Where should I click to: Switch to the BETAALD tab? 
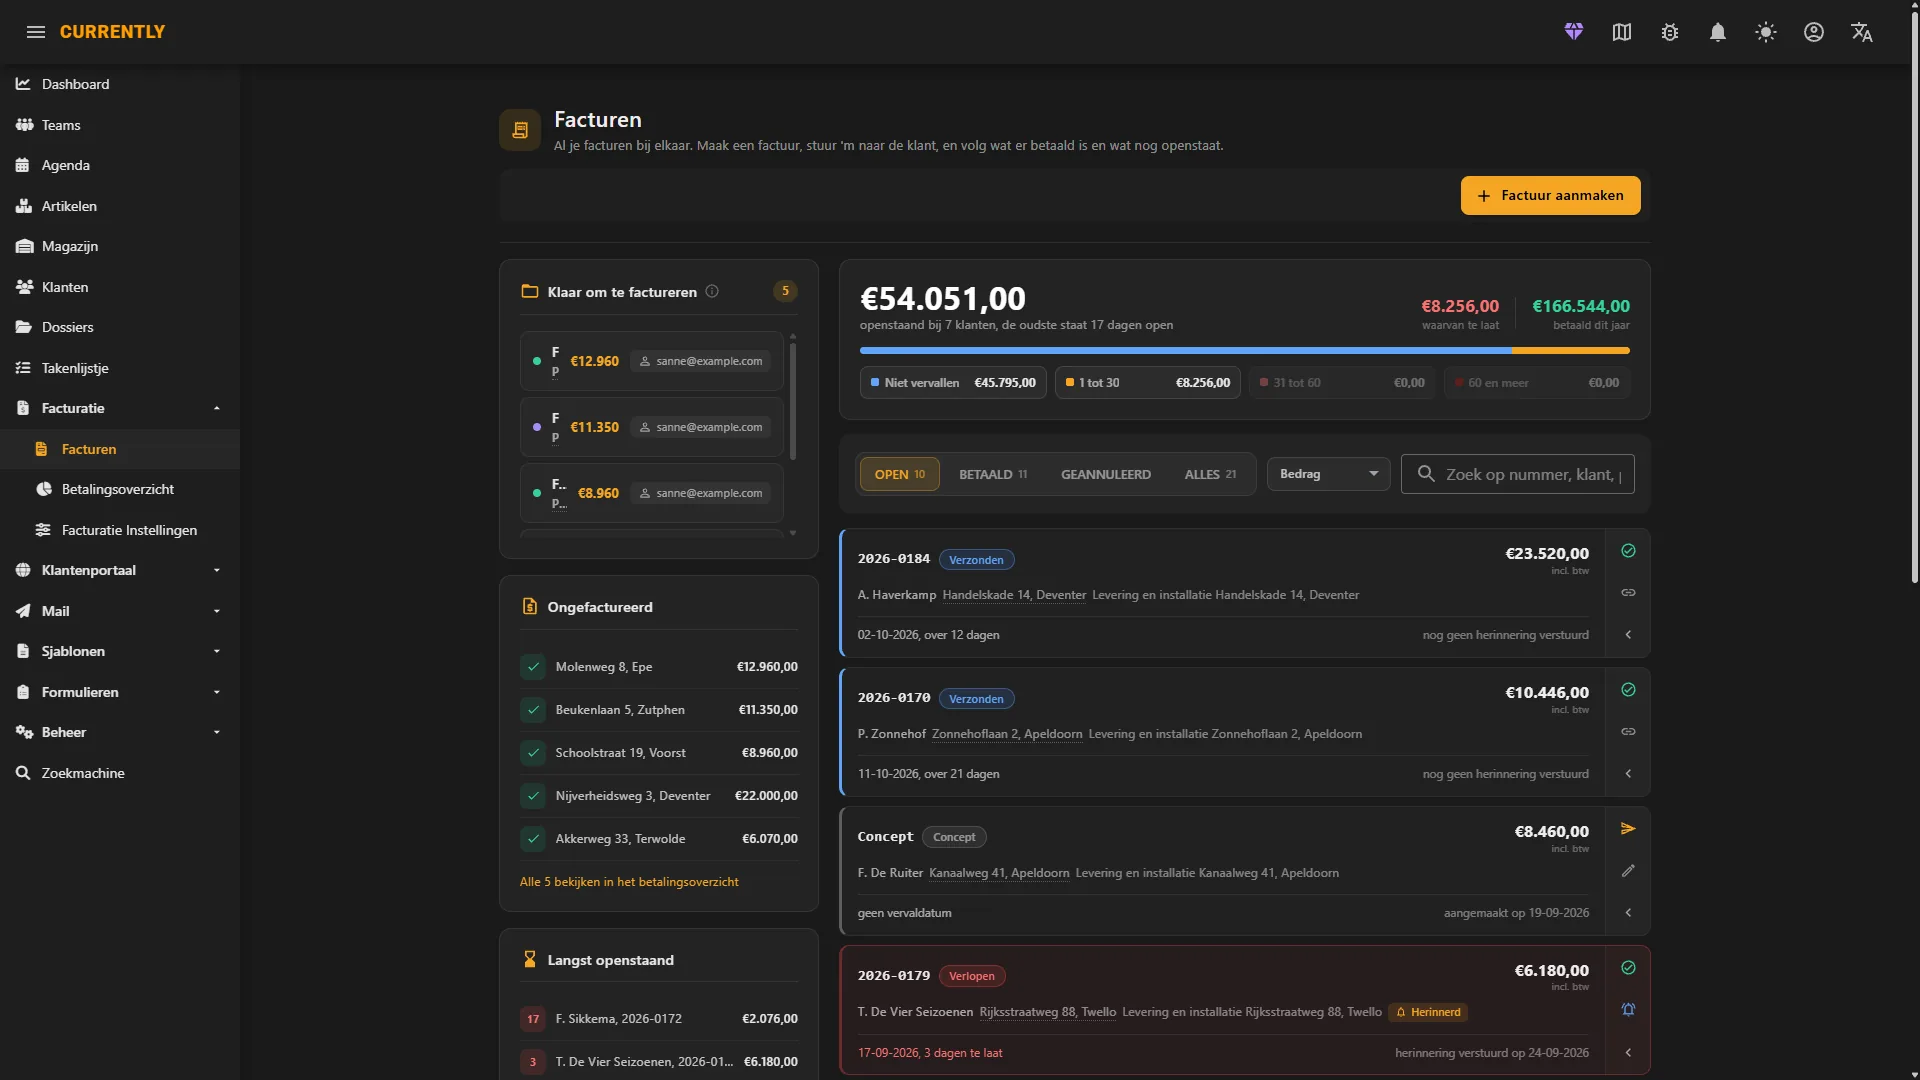click(993, 474)
